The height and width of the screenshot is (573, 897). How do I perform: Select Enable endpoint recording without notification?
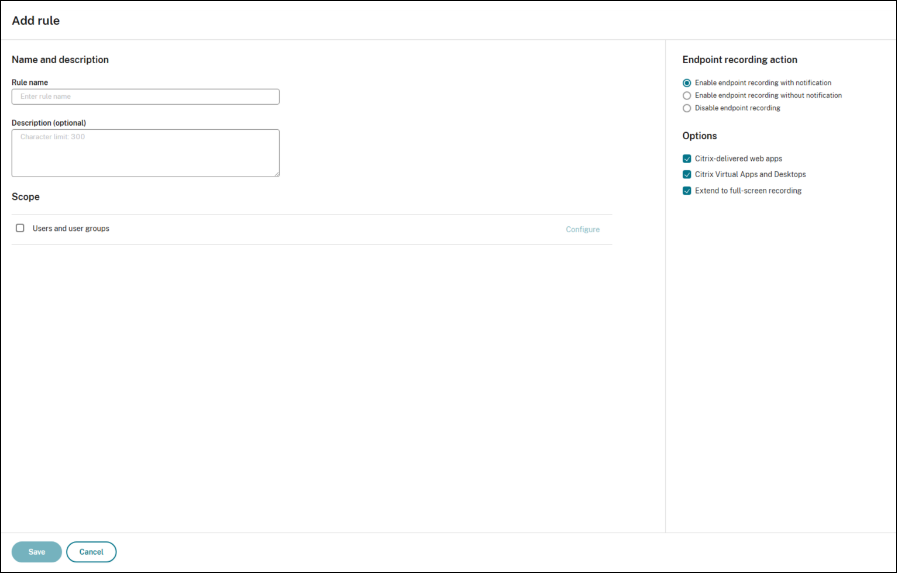[686, 96]
